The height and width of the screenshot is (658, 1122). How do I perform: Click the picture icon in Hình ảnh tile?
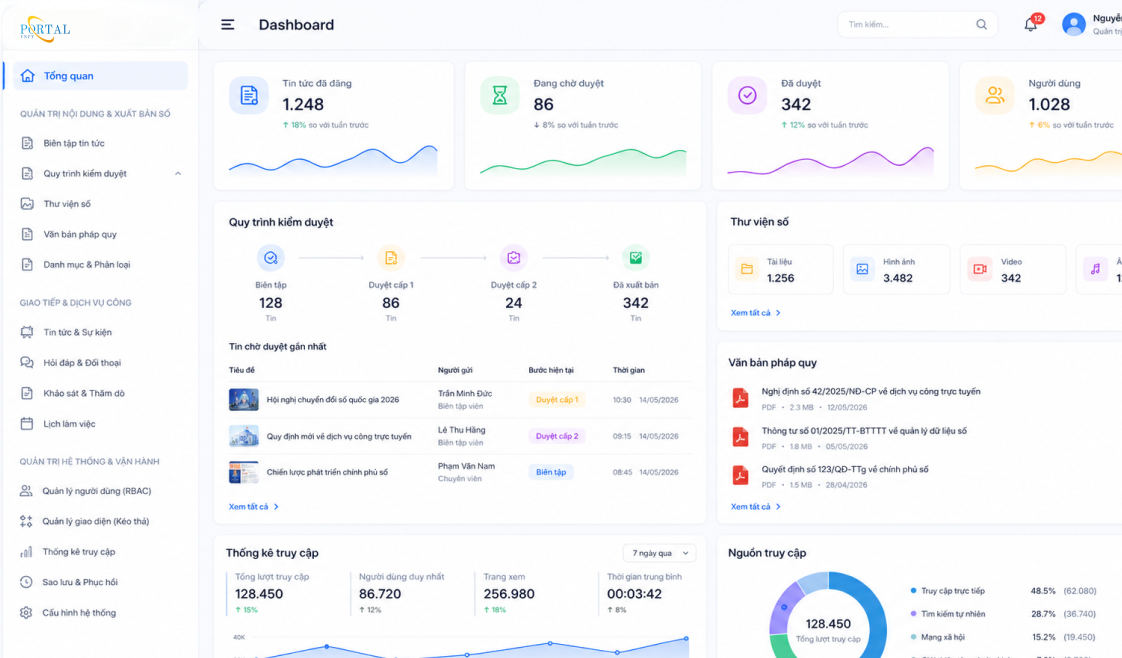[862, 269]
